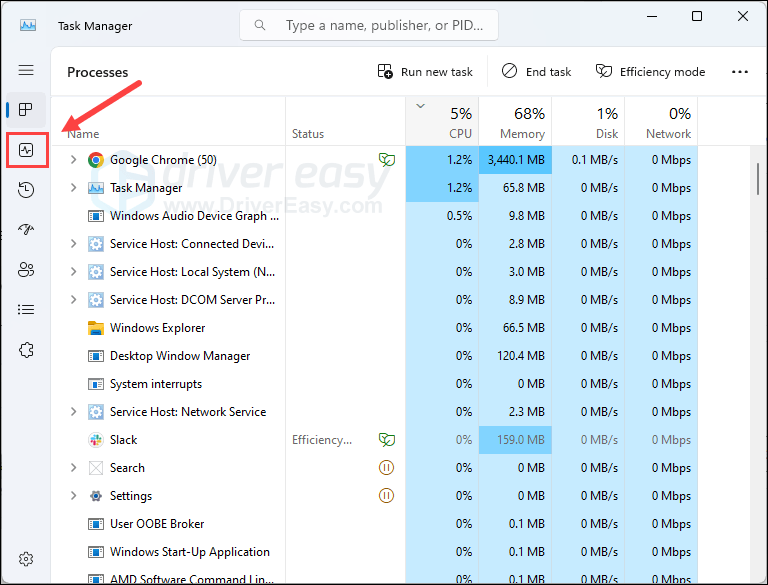Open the Performance tab in sidebar
The image size is (768, 585).
click(x=26, y=150)
